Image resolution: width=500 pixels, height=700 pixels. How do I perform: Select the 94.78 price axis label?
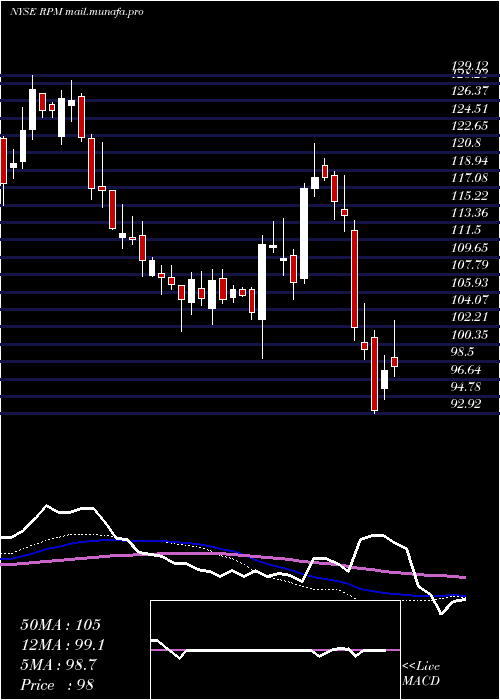tap(468, 387)
